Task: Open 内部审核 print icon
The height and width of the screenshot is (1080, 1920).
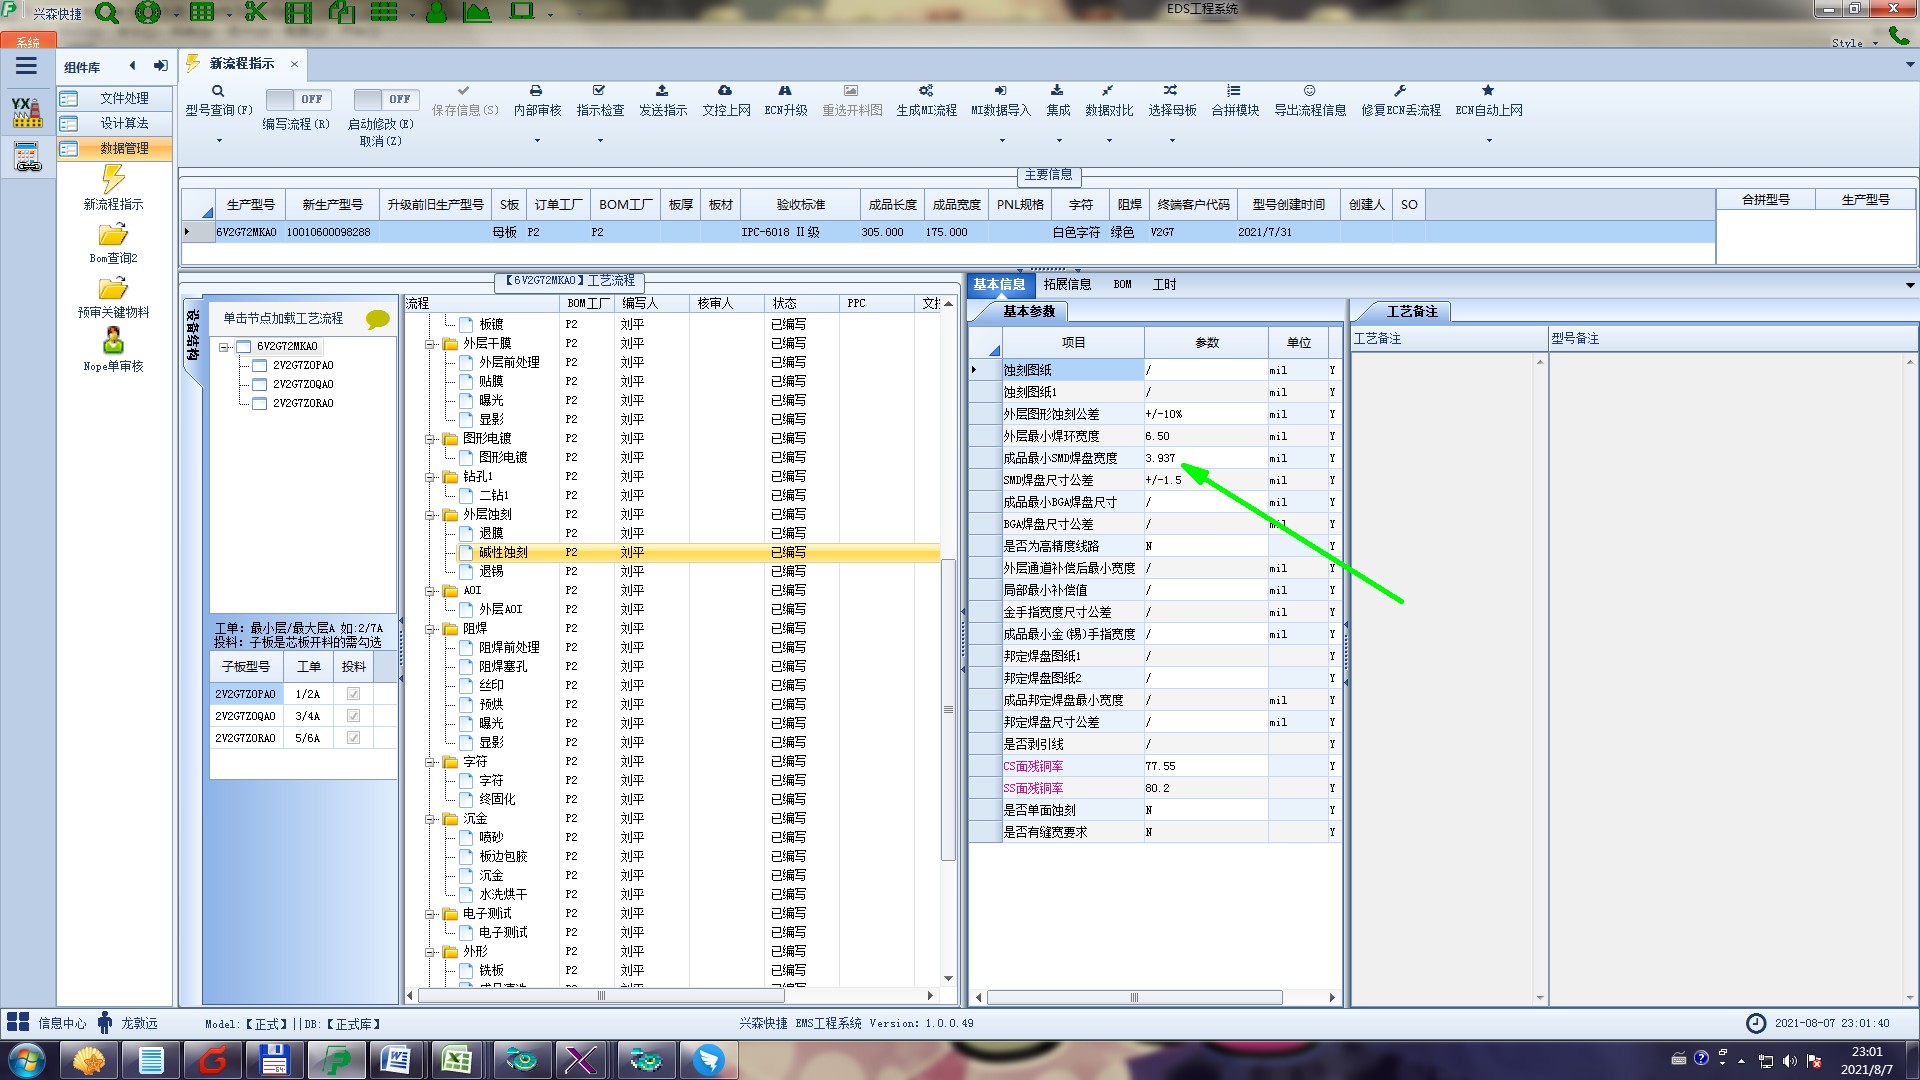Action: point(536,91)
